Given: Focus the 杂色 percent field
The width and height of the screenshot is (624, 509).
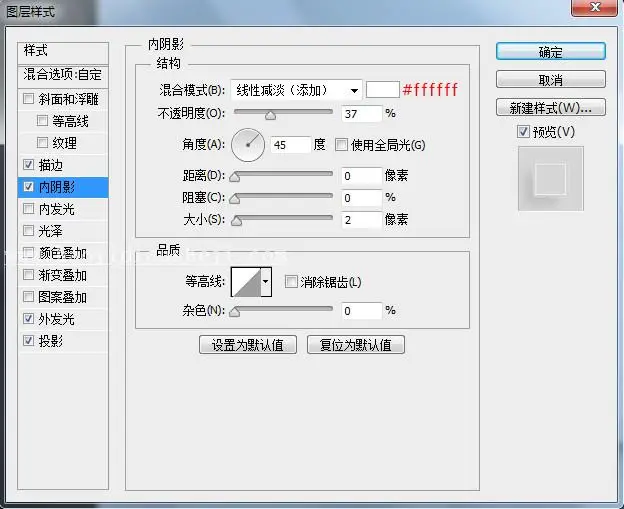Looking at the screenshot, I should pos(361,311).
